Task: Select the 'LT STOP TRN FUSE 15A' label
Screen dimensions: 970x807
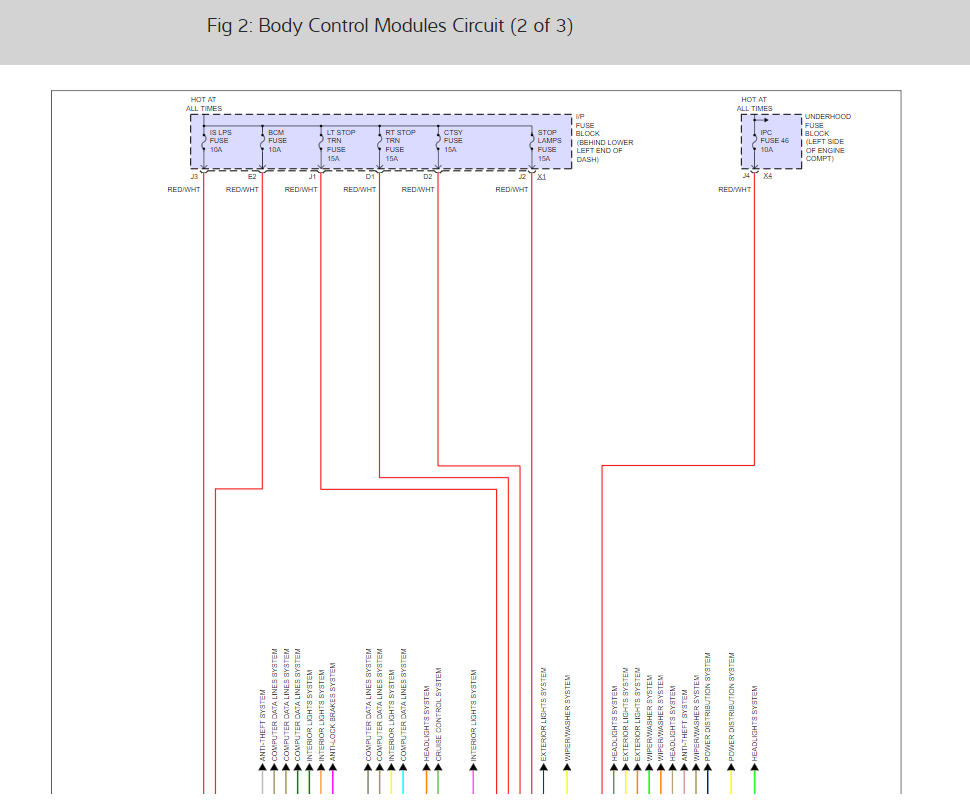Action: click(x=341, y=145)
